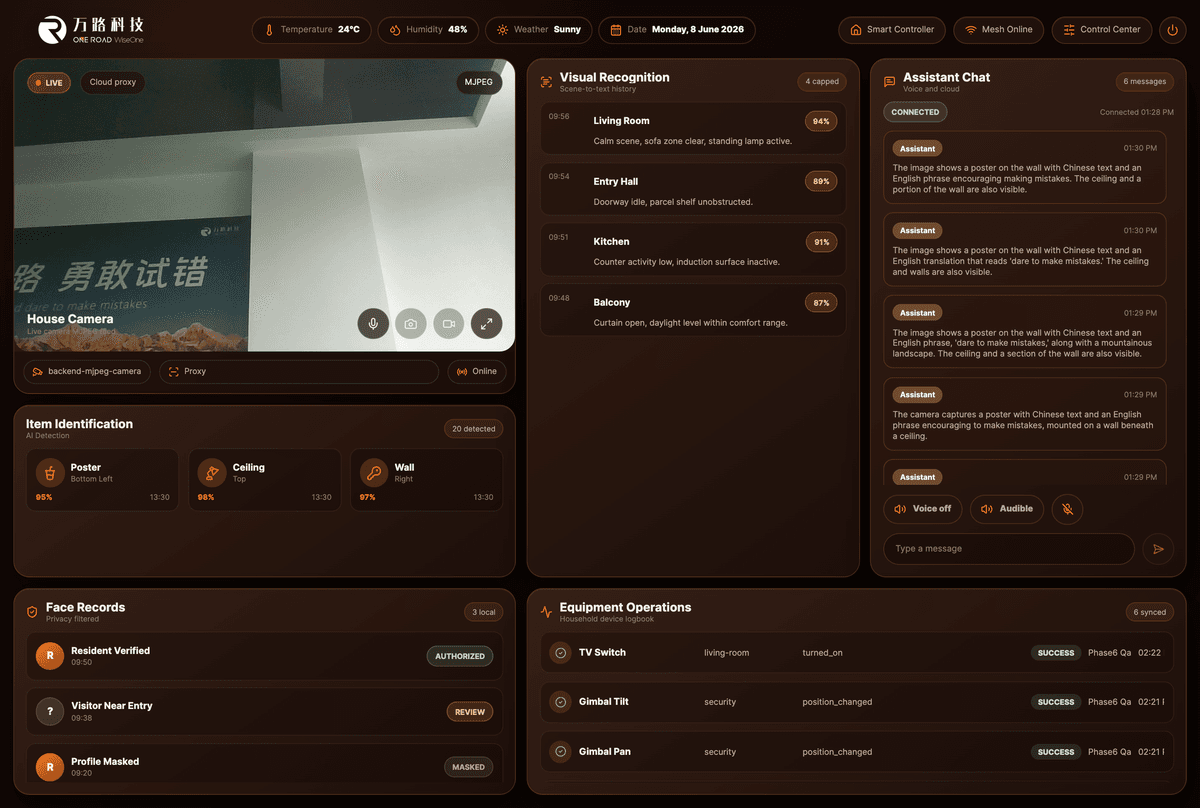Click the Type a message field
1200x808 pixels.
pyautogui.click(x=1009, y=549)
